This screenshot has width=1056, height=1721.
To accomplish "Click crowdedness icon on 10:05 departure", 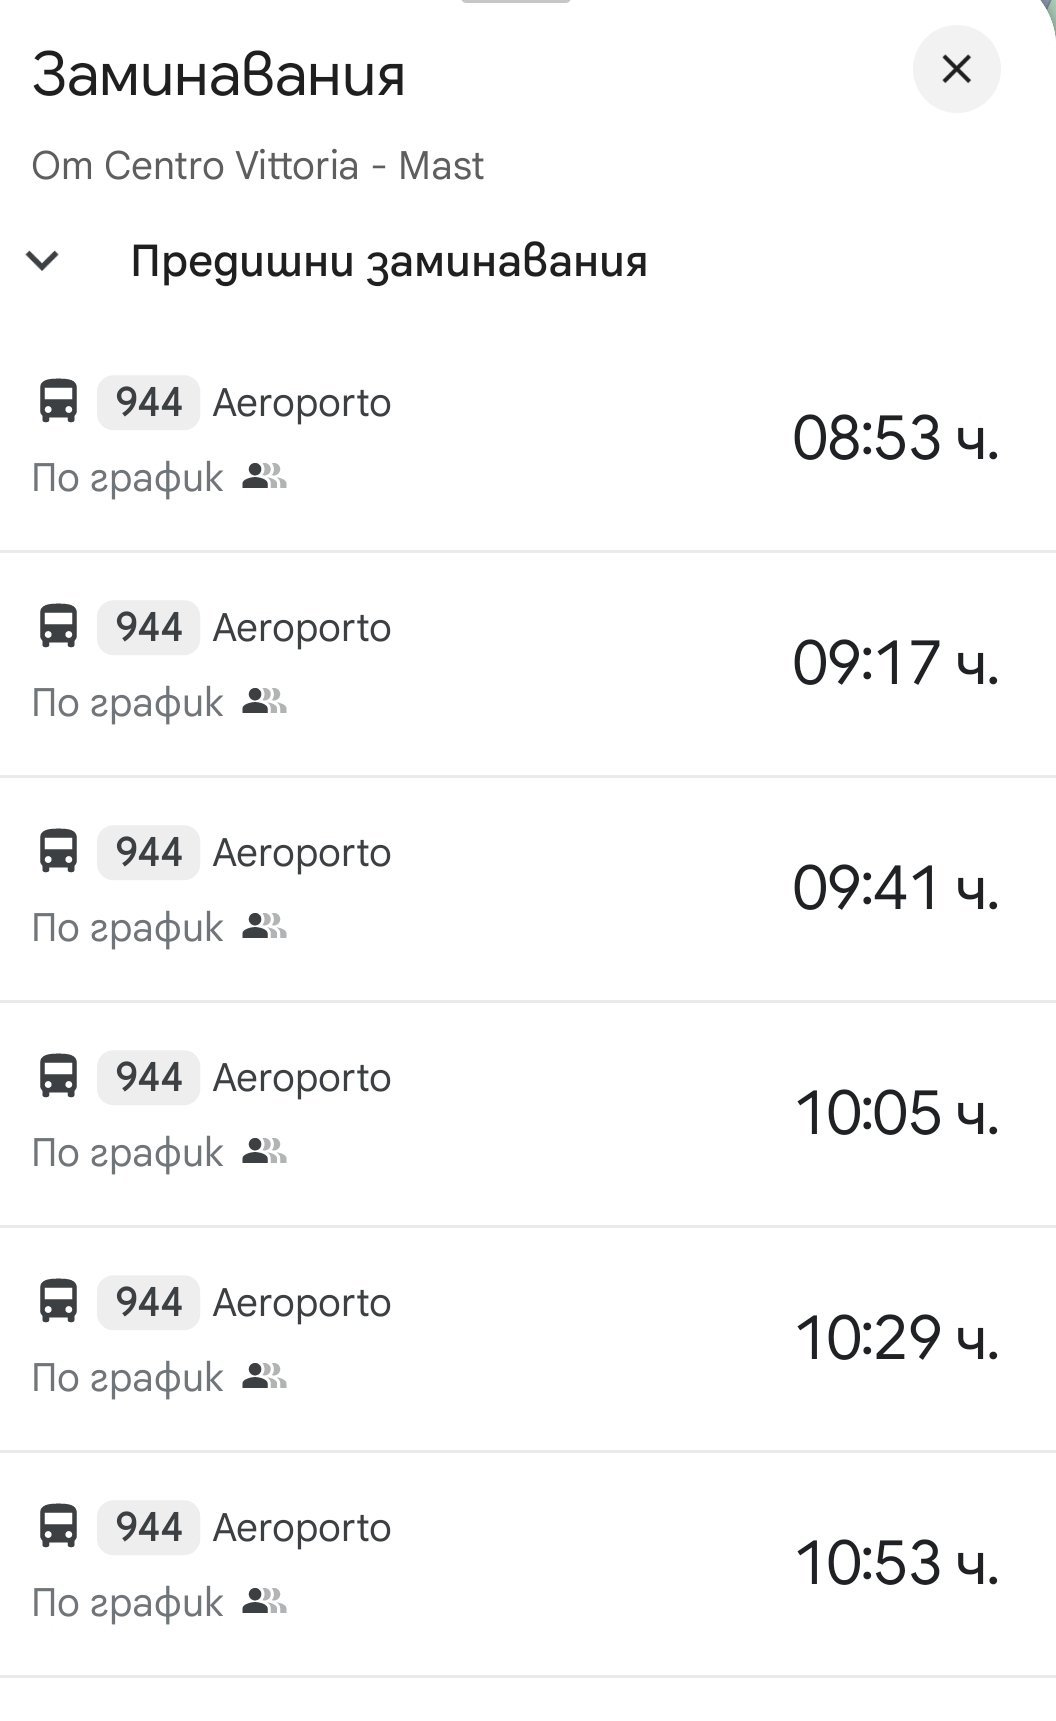I will coord(264,1152).
